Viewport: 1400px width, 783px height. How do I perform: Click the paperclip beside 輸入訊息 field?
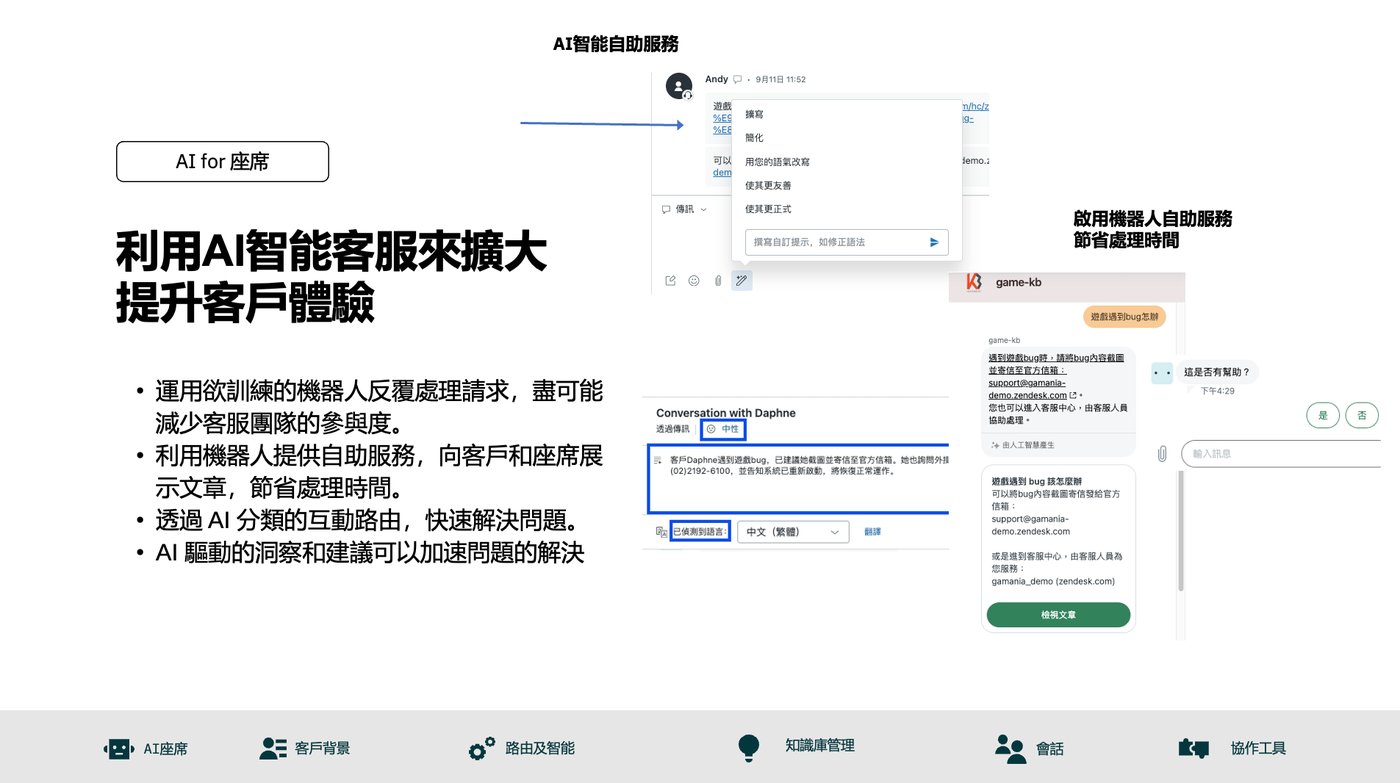click(1162, 454)
